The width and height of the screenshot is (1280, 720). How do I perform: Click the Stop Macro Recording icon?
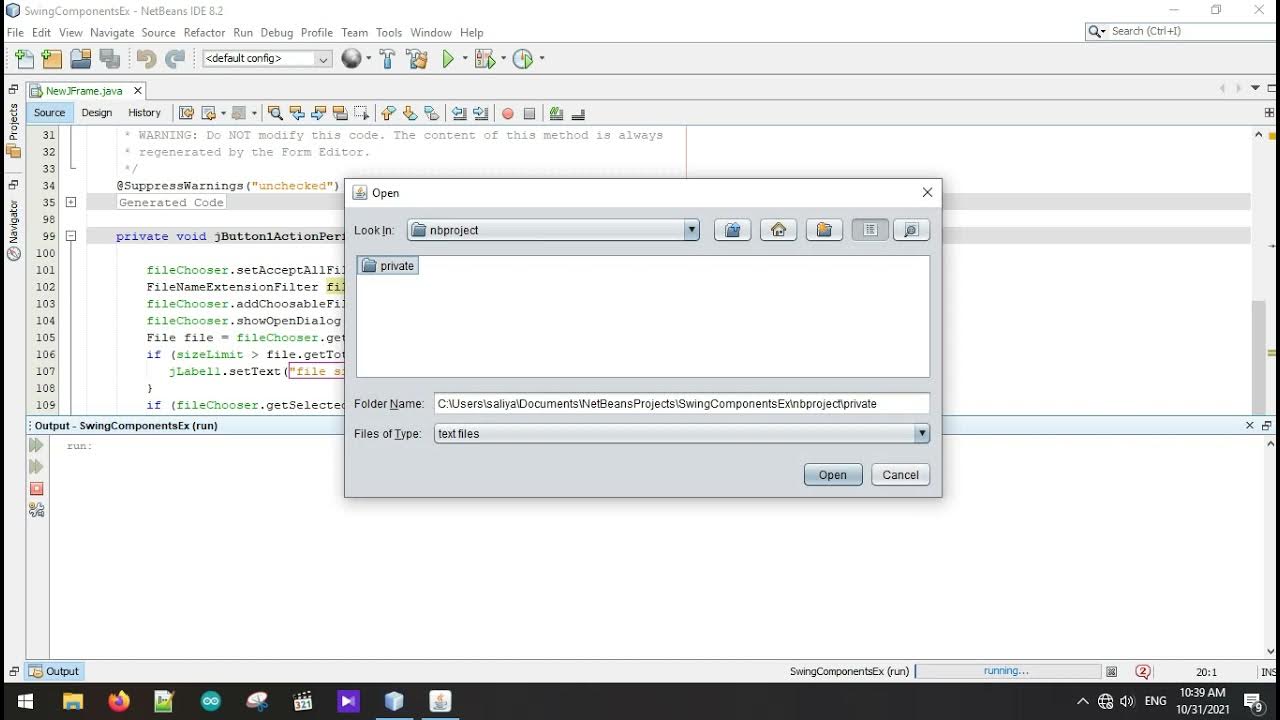coord(530,113)
